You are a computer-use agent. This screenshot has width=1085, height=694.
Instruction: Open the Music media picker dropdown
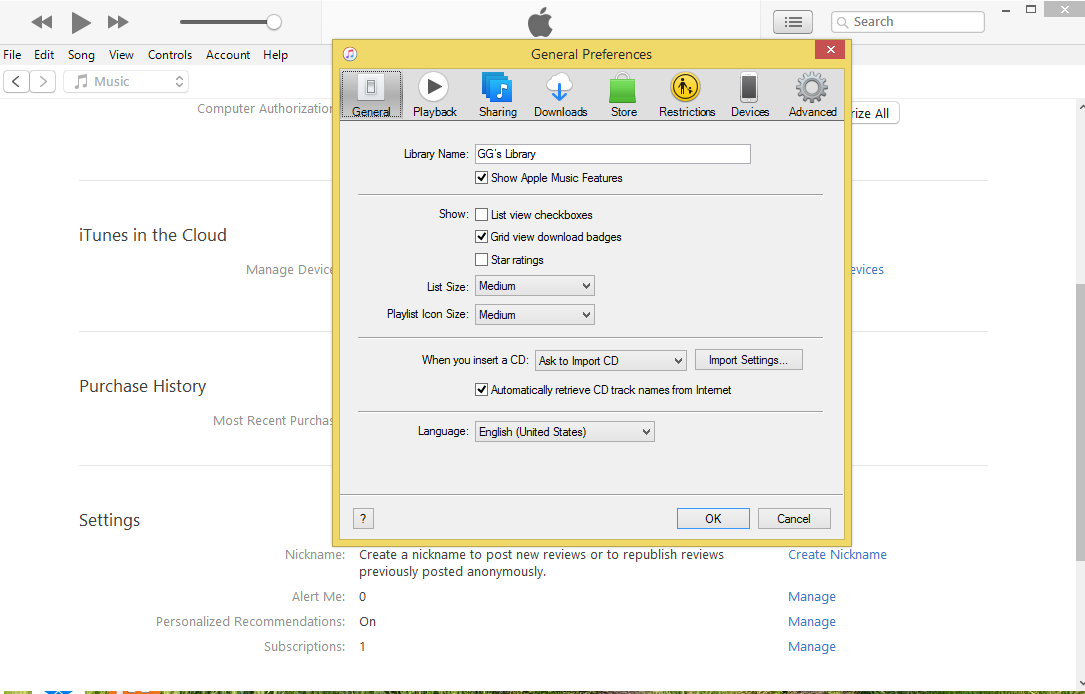tap(126, 82)
